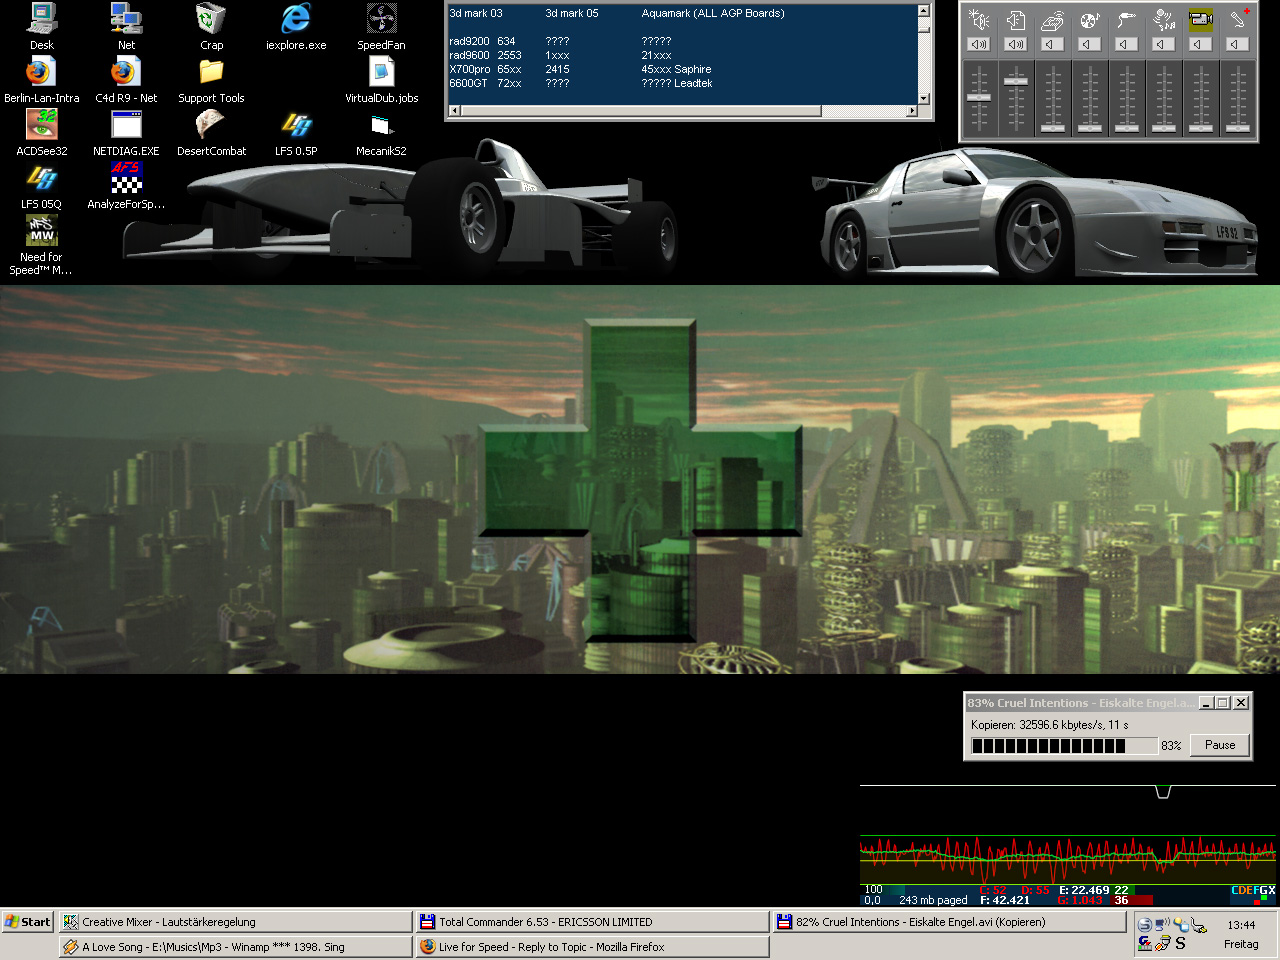Click the wave channel fader handle
The height and width of the screenshot is (960, 1280).
(1016, 81)
